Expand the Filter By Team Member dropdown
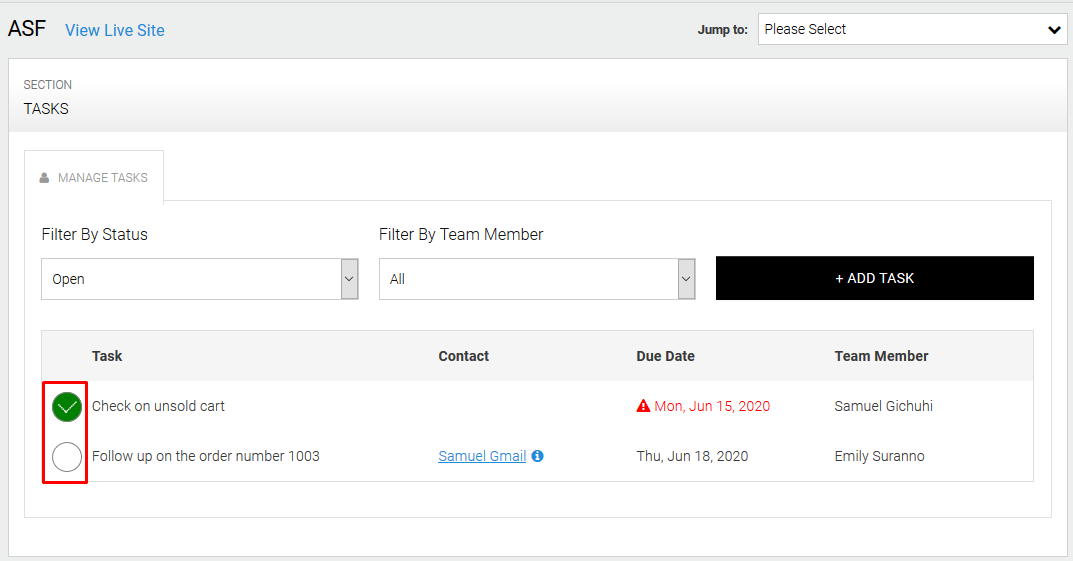The height and width of the screenshot is (561, 1073). coord(537,279)
